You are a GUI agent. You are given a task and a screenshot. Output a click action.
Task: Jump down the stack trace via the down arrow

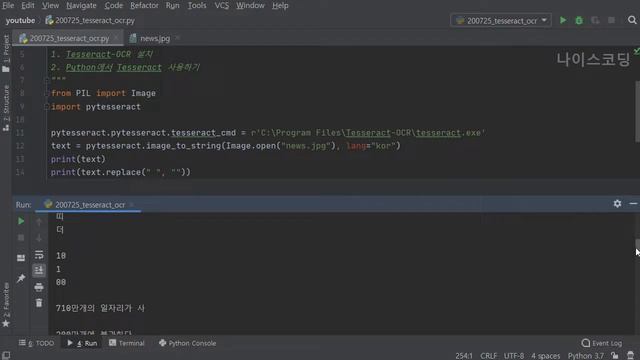pyautogui.click(x=39, y=238)
